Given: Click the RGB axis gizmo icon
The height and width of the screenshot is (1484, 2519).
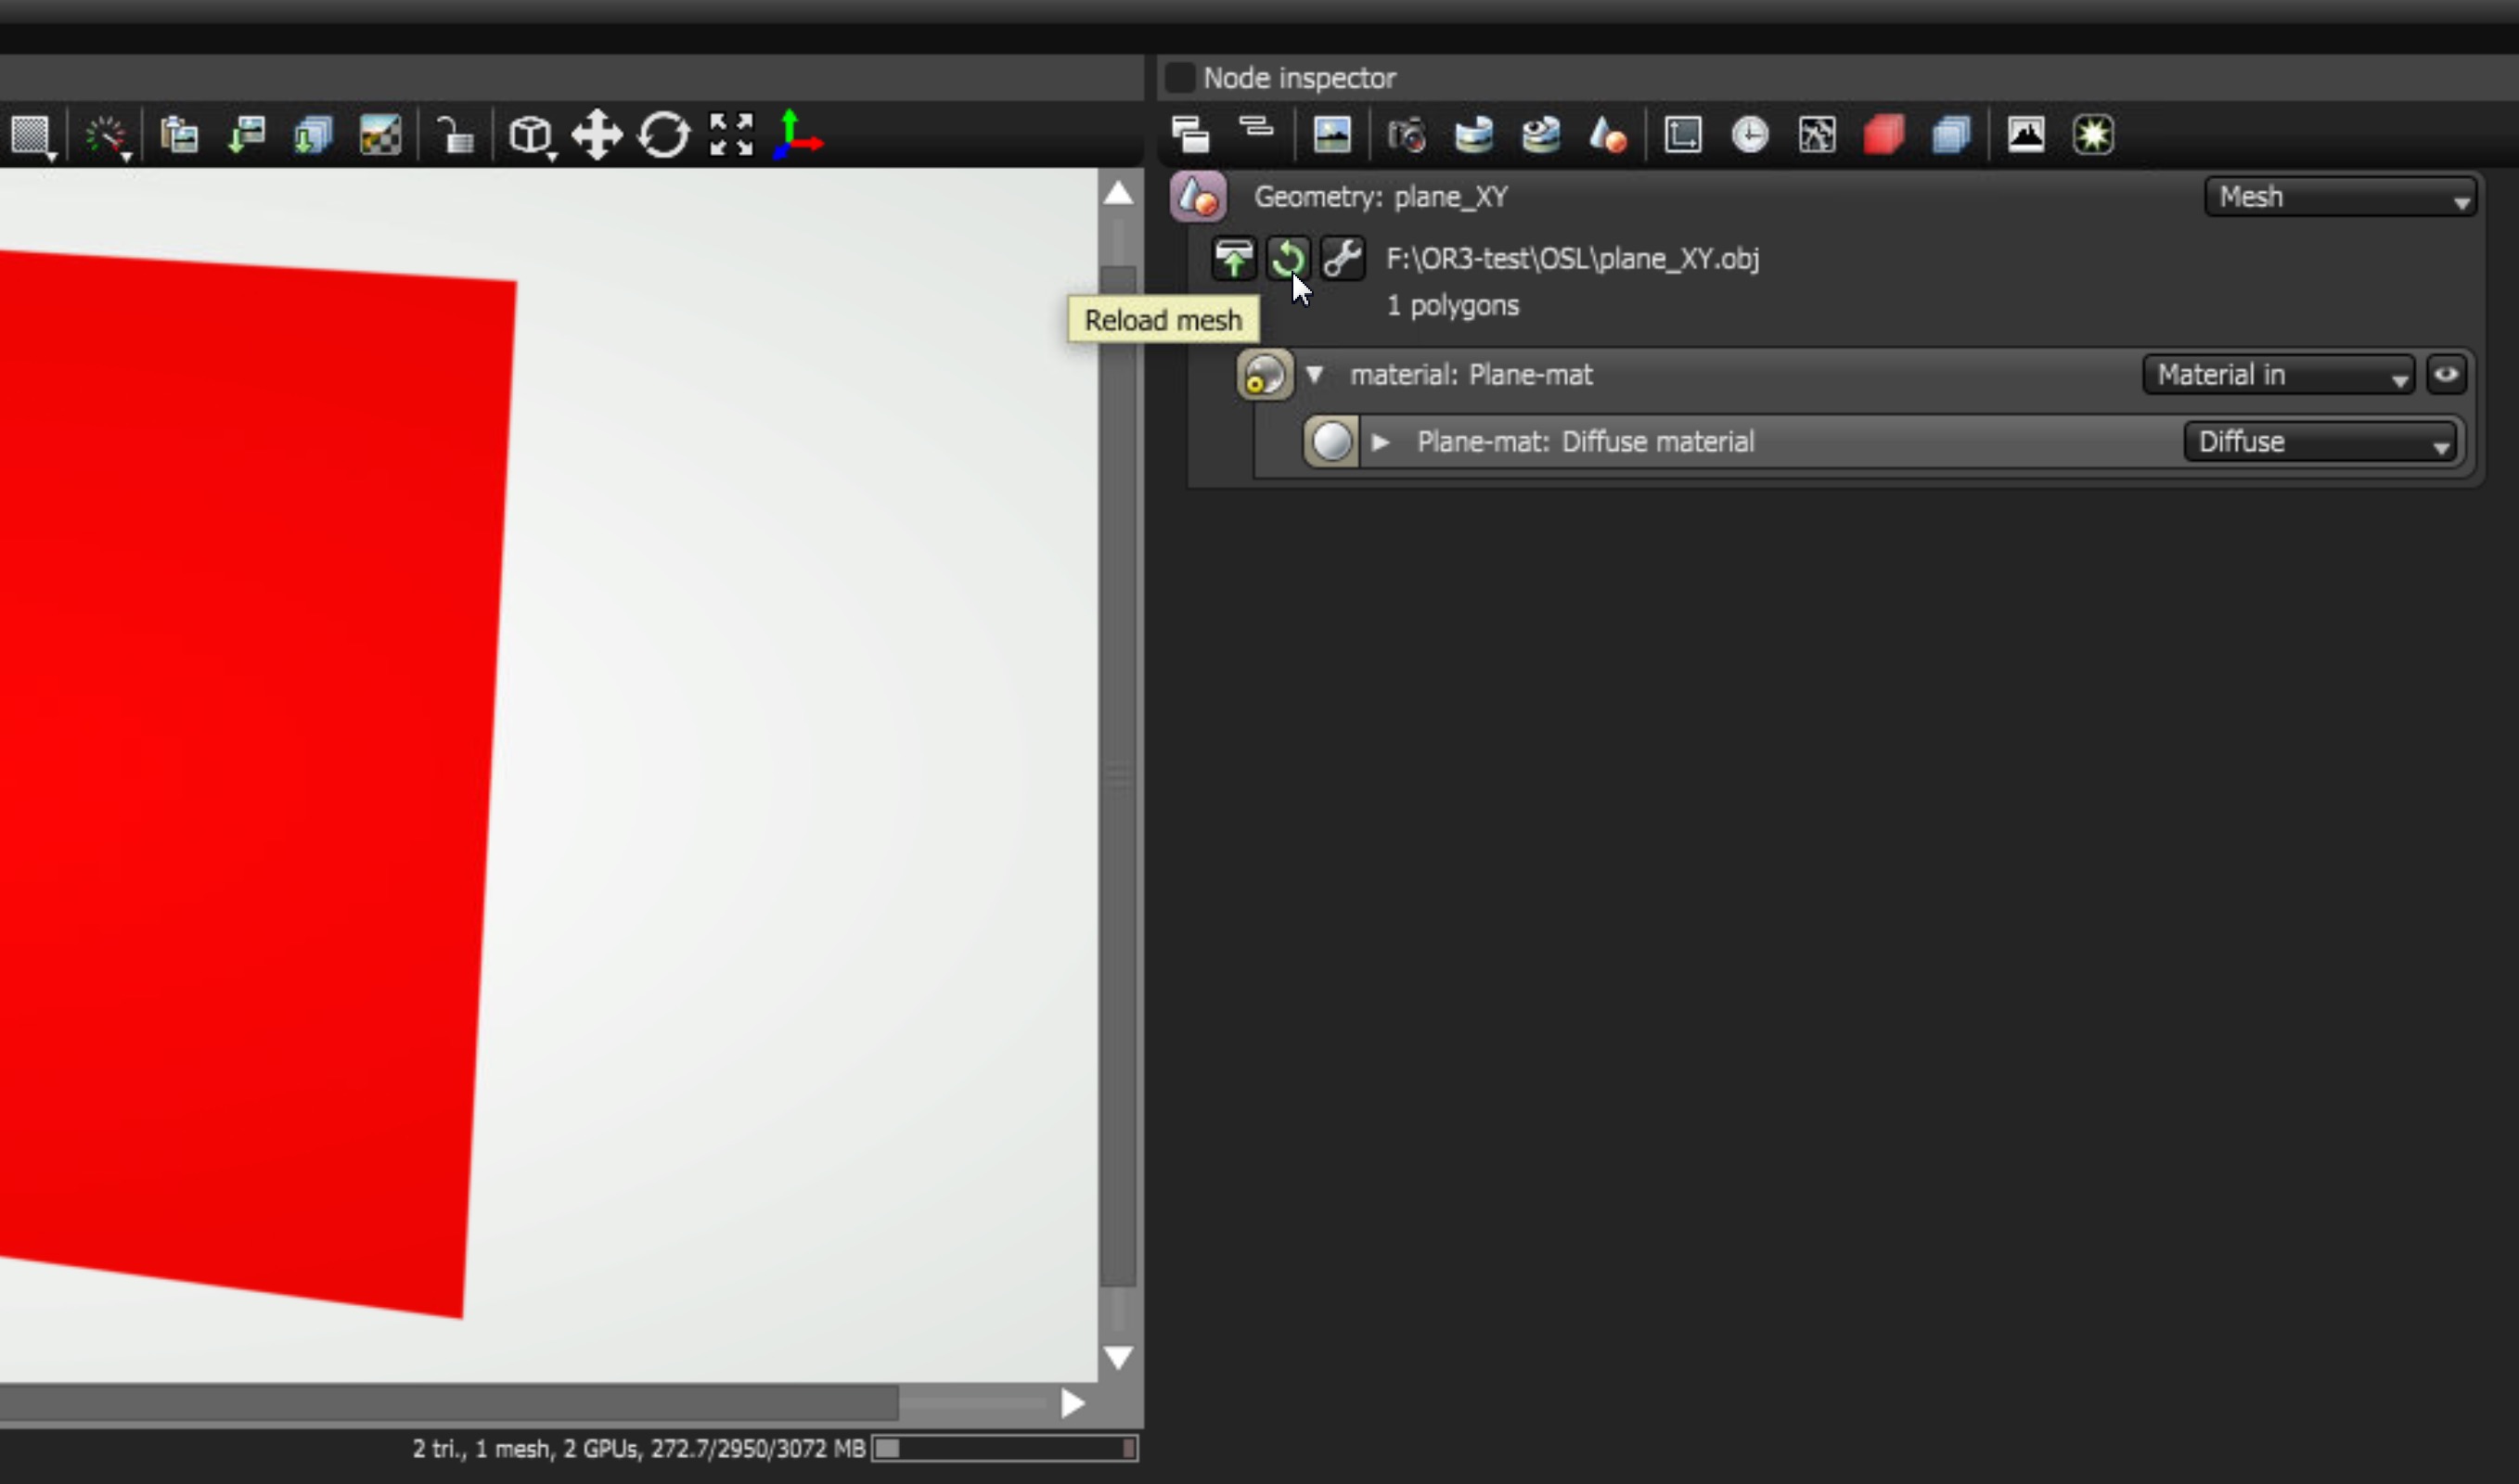Looking at the screenshot, I should 797,135.
